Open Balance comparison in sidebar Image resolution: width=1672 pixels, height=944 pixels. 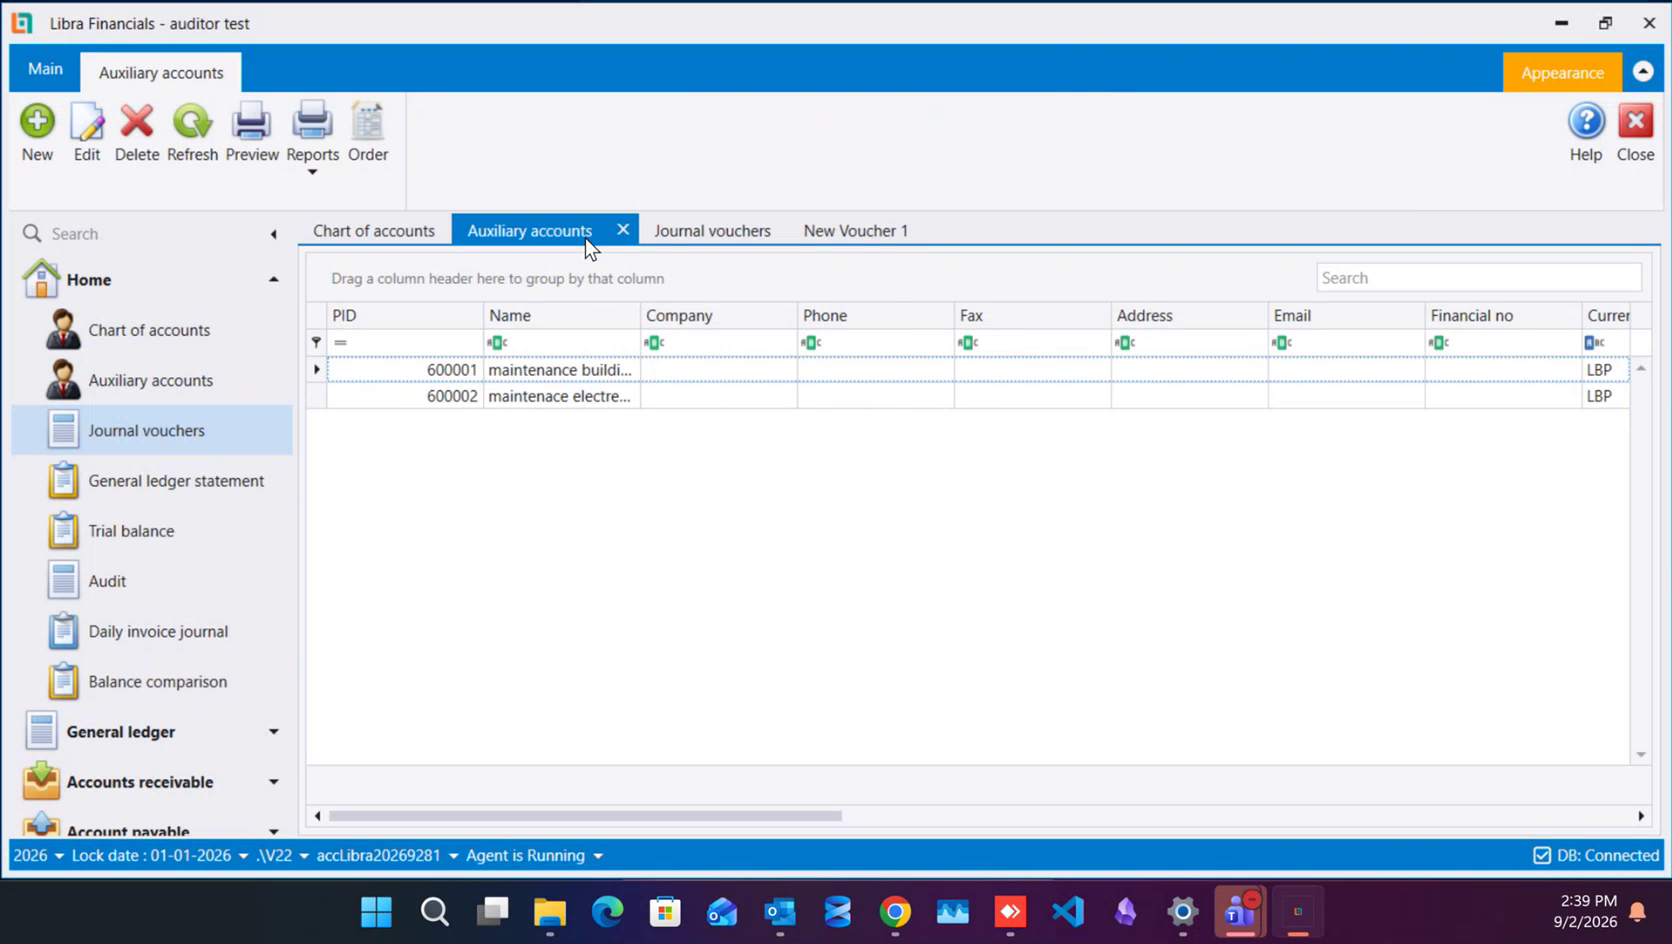pos(157,682)
